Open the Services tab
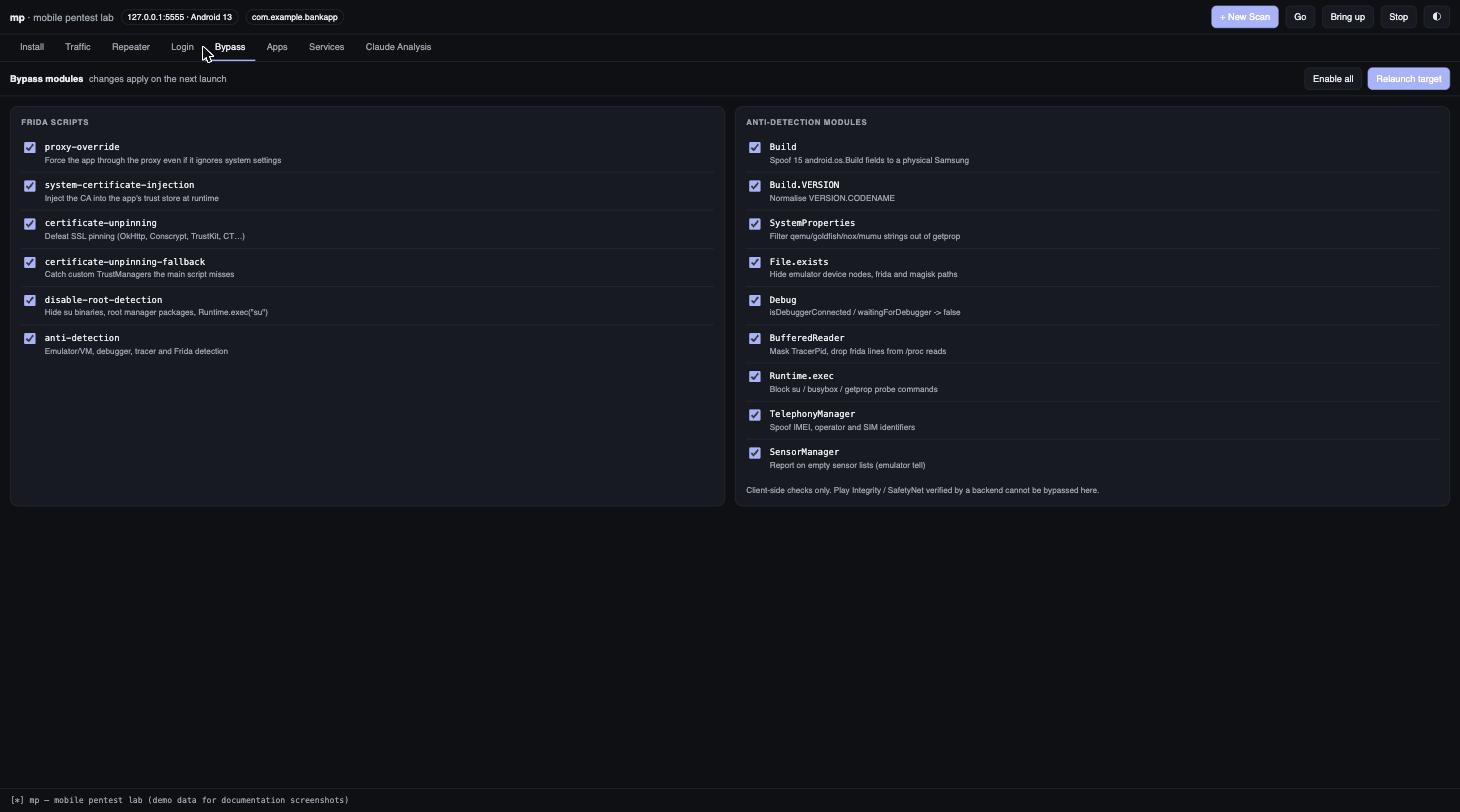This screenshot has height=812, width=1460. click(327, 47)
